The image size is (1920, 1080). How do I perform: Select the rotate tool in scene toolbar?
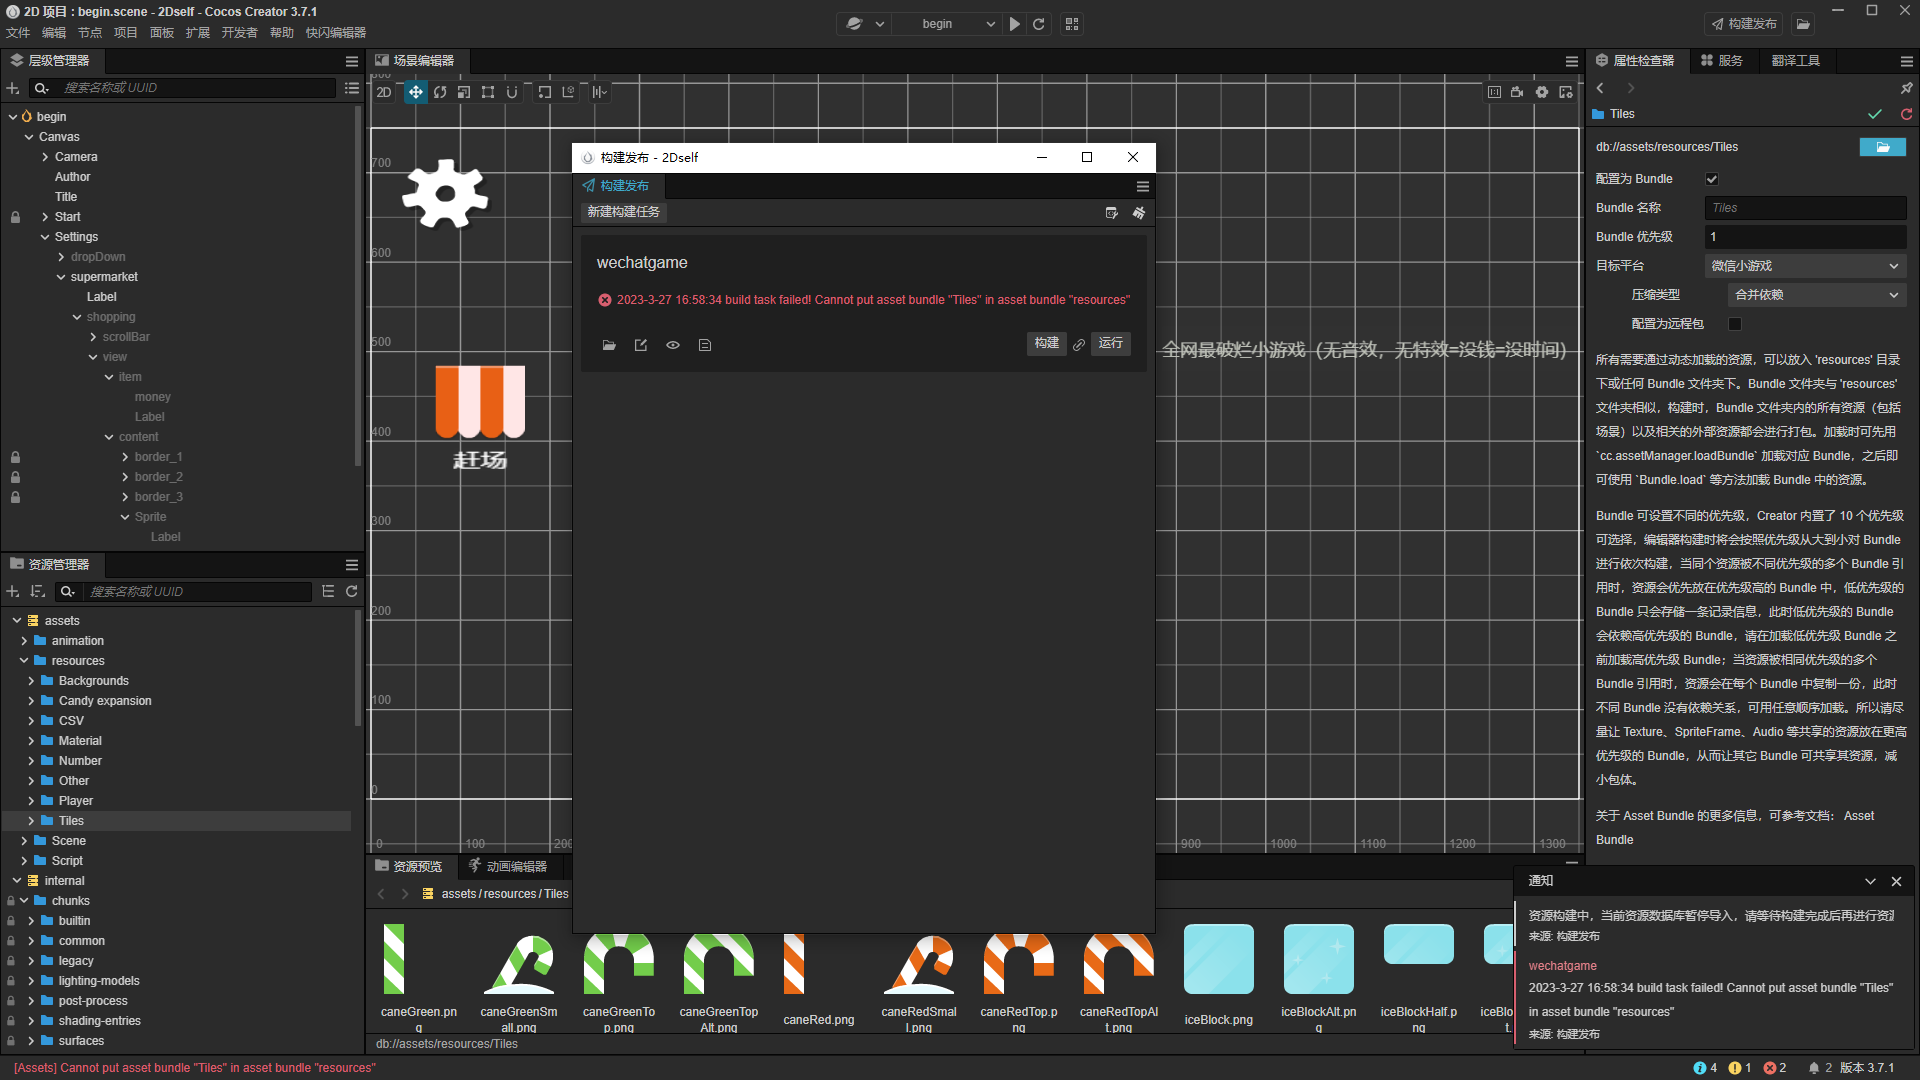440,92
